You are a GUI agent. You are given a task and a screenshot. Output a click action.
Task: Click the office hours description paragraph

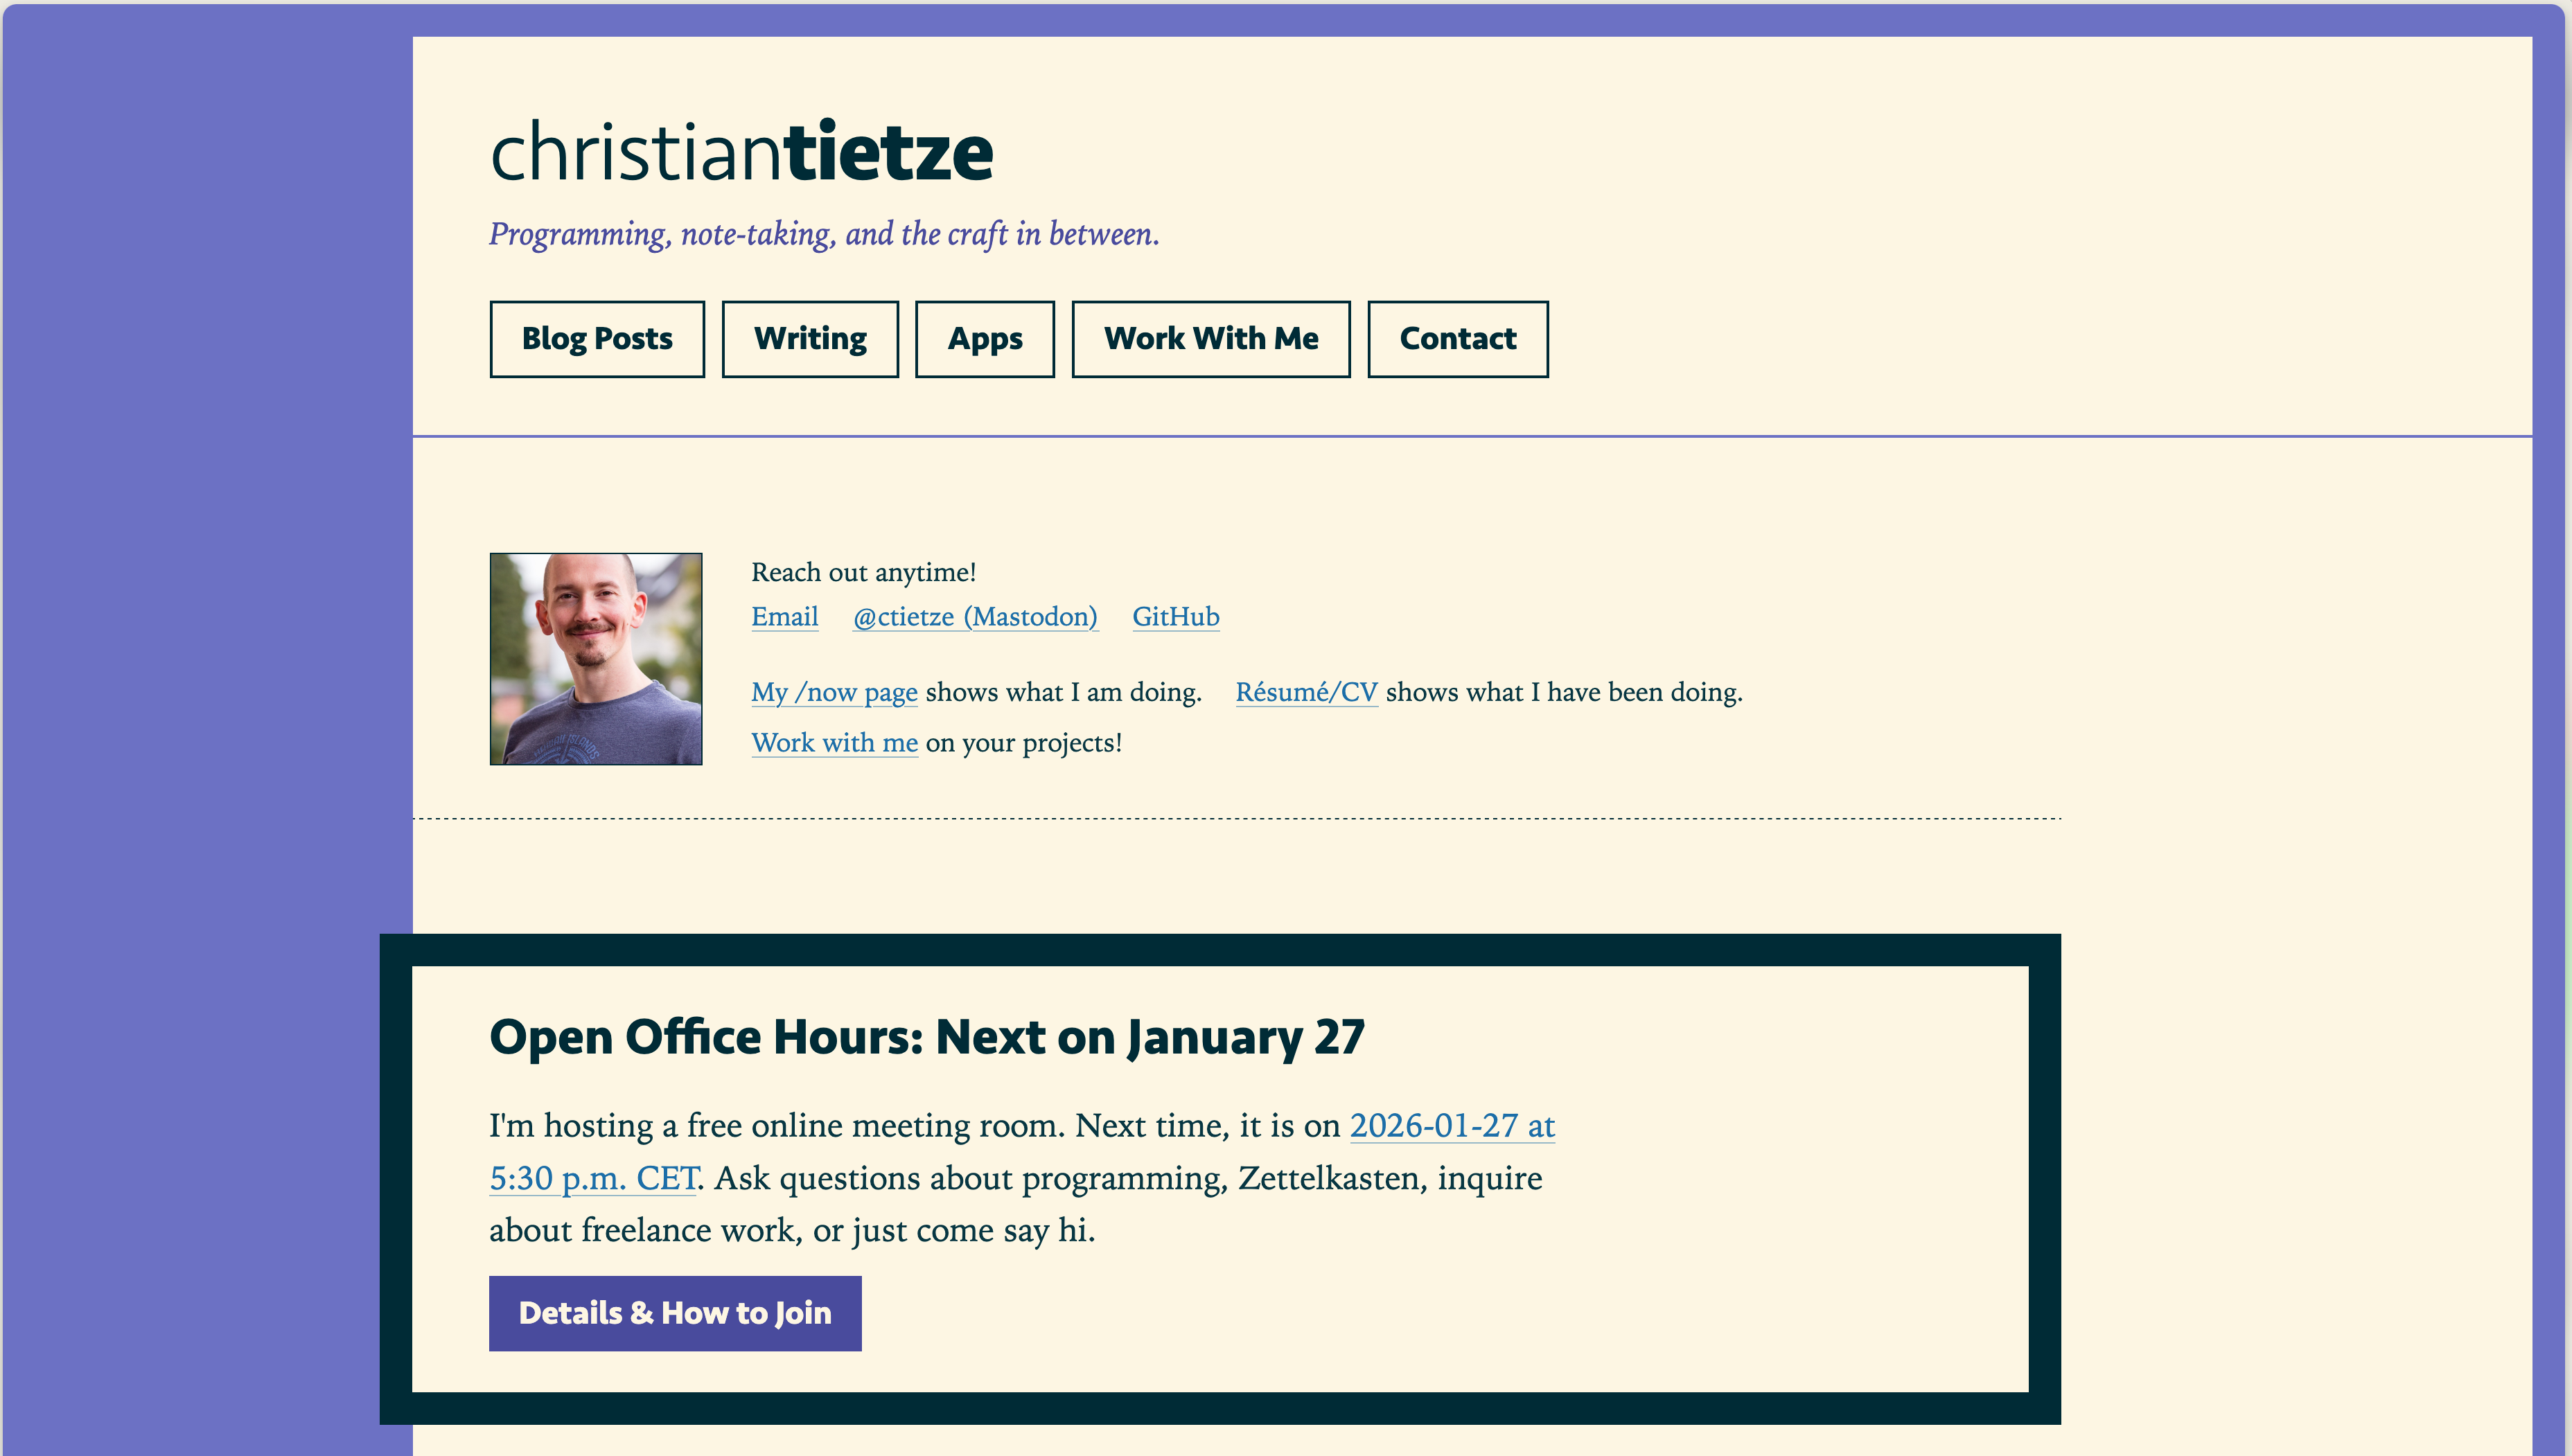pos(1022,1178)
